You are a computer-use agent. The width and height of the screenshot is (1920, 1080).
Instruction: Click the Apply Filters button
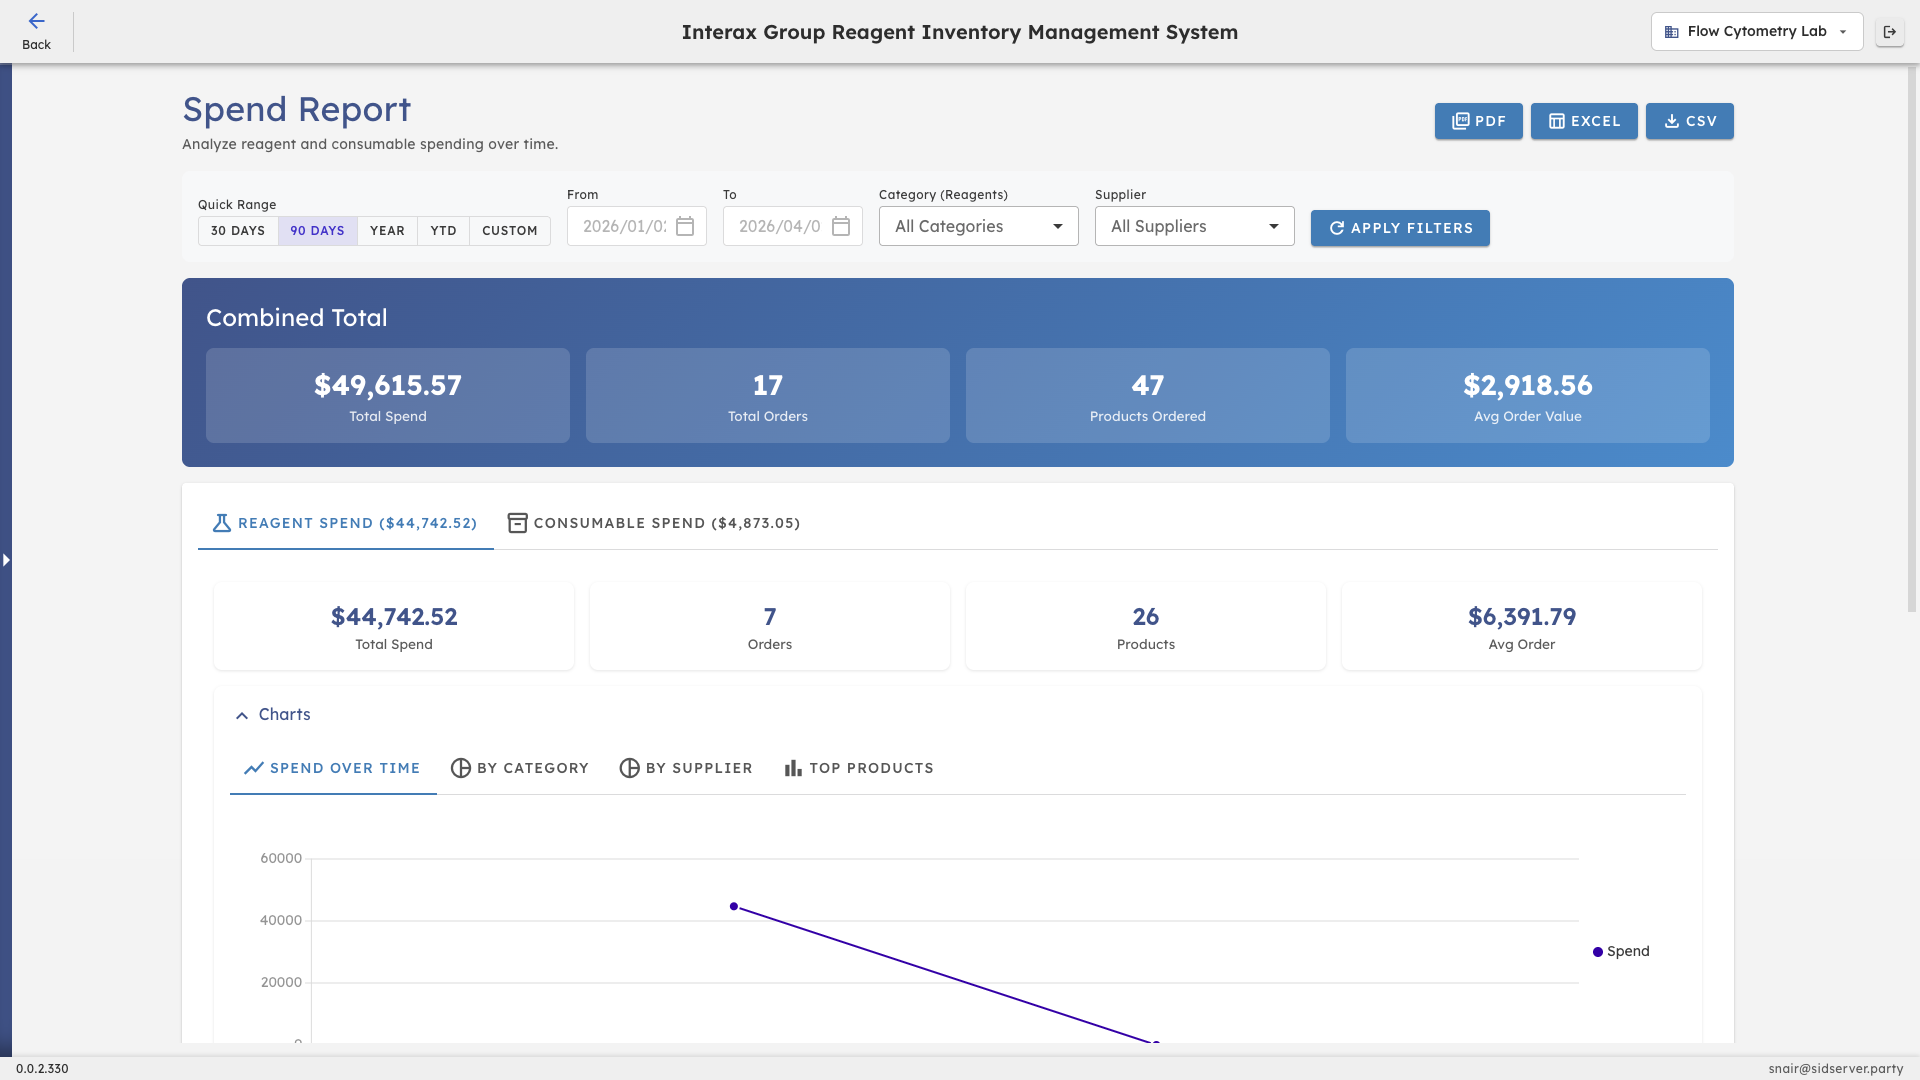1400,228
